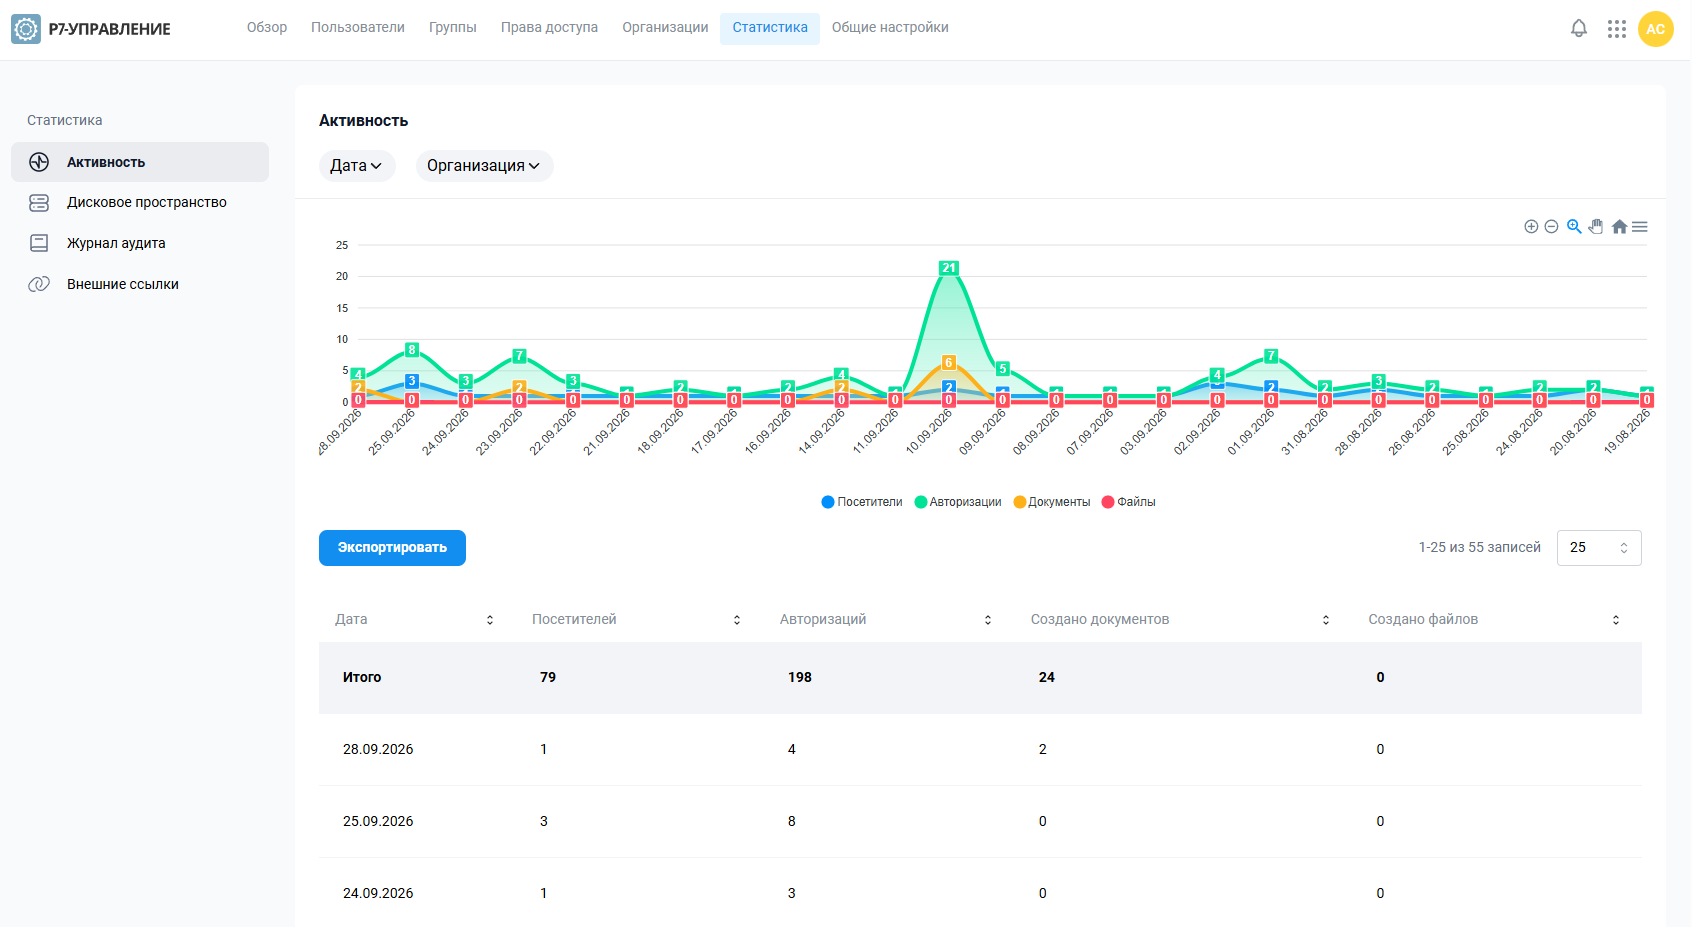Screen dimensions: 1692x927
Task: Open the Общие настройки tab
Action: (890, 28)
